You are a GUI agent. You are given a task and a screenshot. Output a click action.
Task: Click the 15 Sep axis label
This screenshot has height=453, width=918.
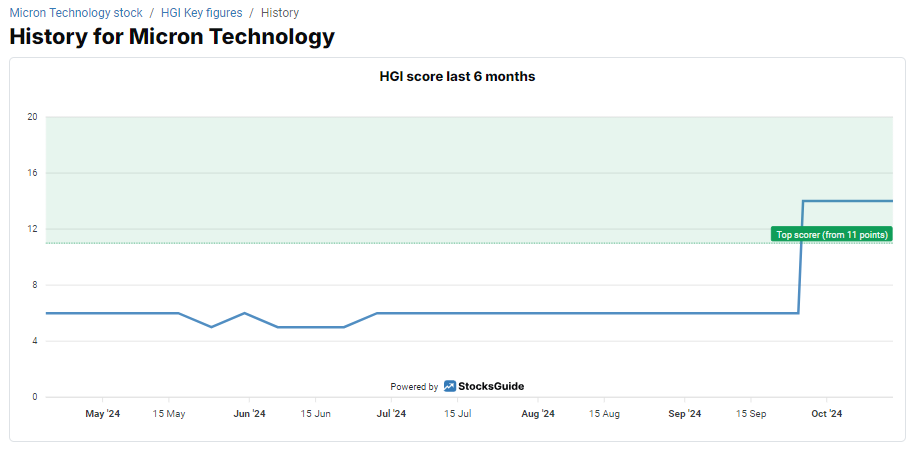click(x=751, y=414)
